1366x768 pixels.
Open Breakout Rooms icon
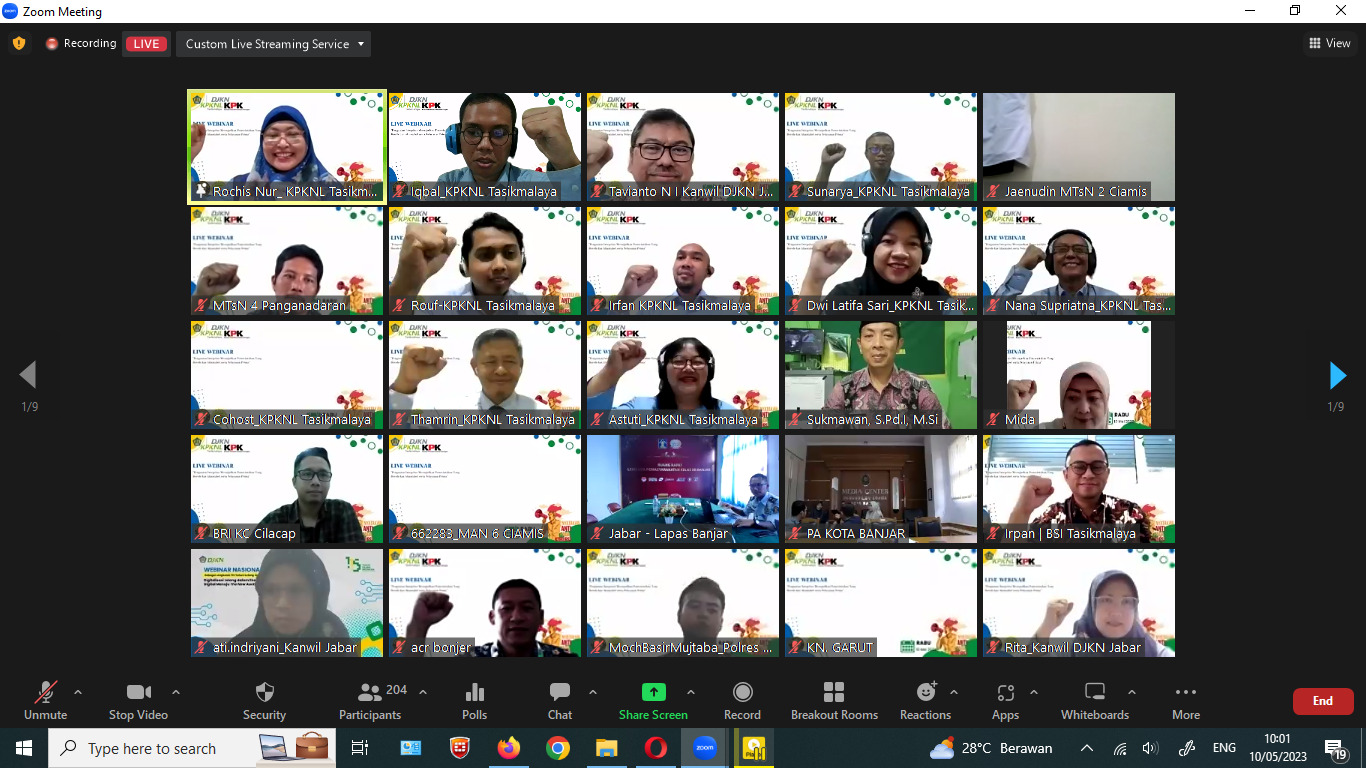[x=834, y=693]
